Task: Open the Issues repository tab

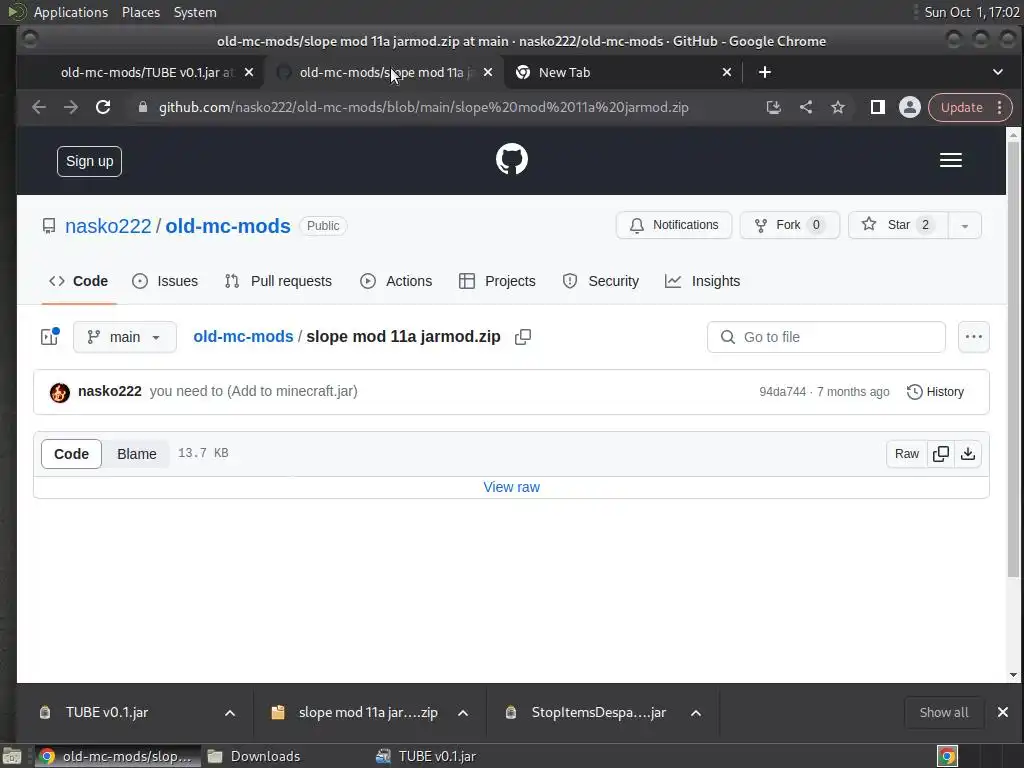Action: pos(165,281)
